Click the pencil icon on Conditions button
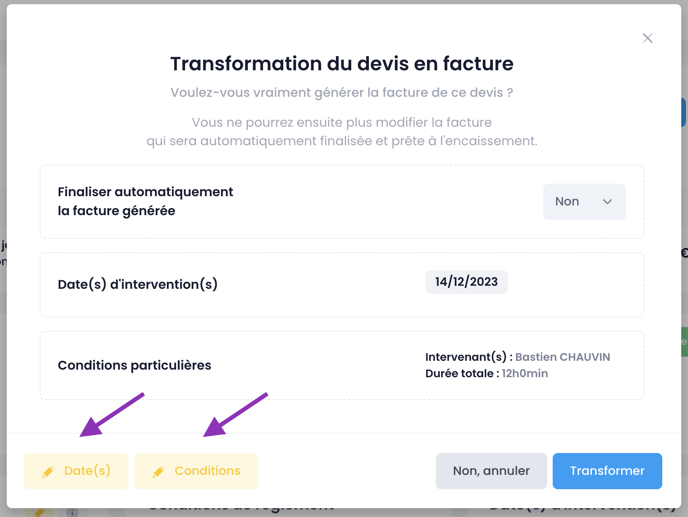The width and height of the screenshot is (688, 517). (158, 472)
